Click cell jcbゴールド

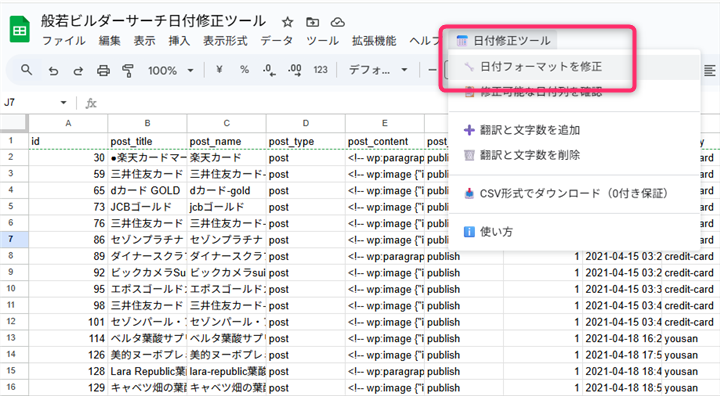coord(226,207)
